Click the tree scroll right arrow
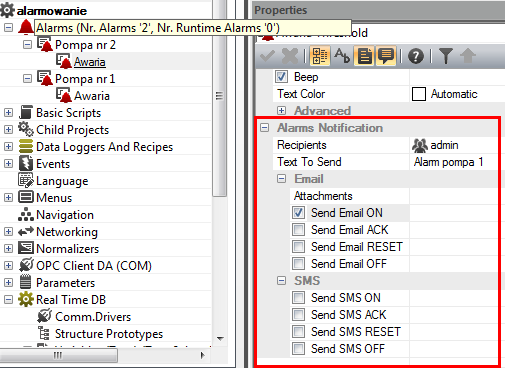 202,356
